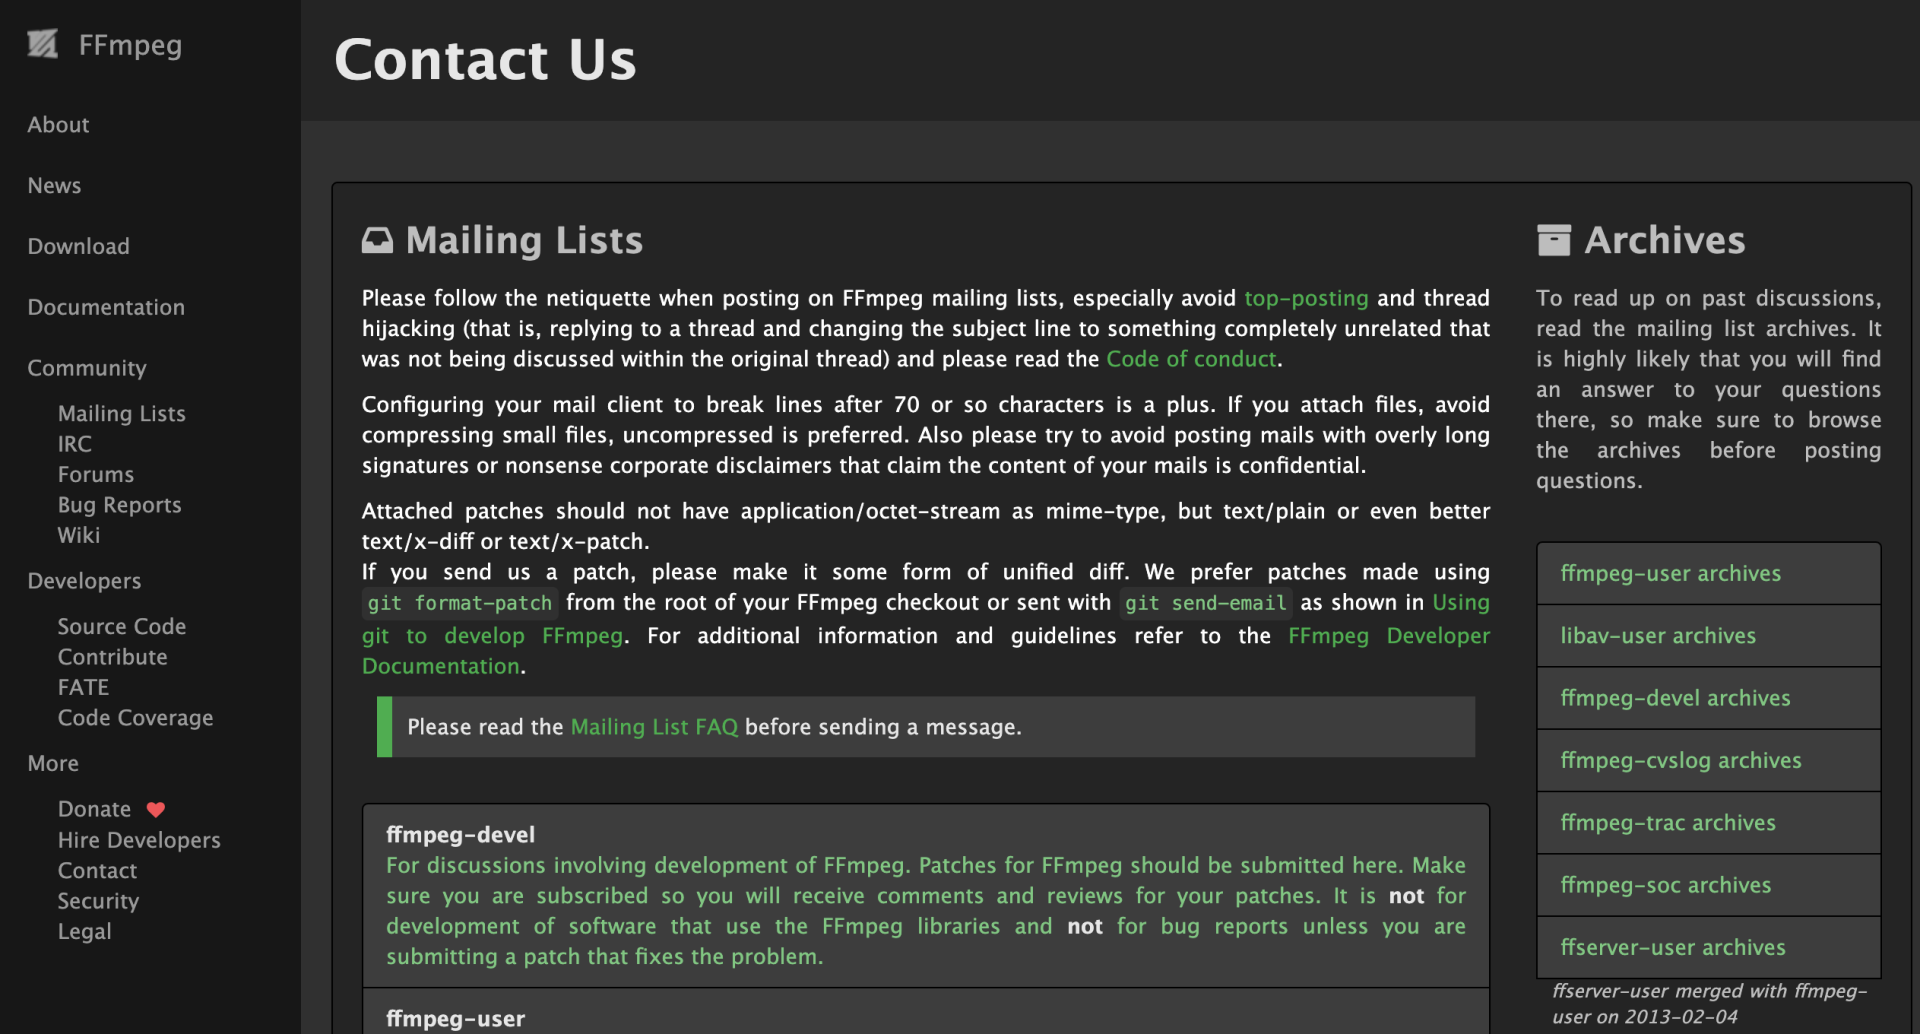View ffmpeg-cvslog archives

[1680, 761]
